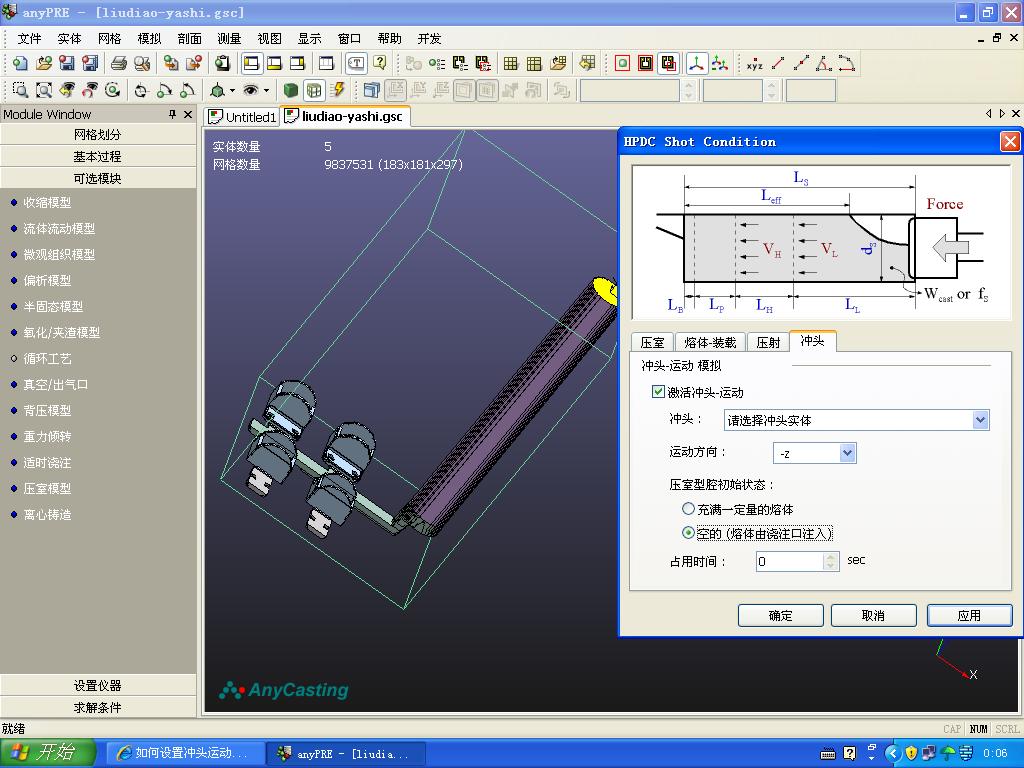Collapse the 可选模块 module section
The height and width of the screenshot is (768, 1024).
pos(98,178)
